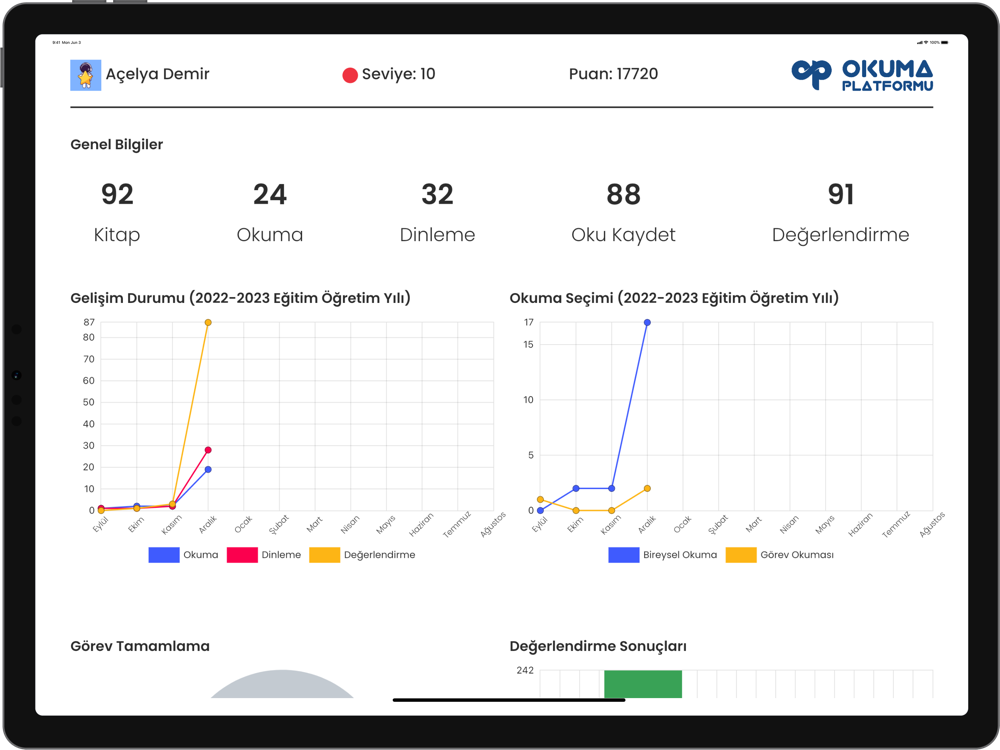Toggle the Okuma legend in Gelişim chart

coord(183,555)
